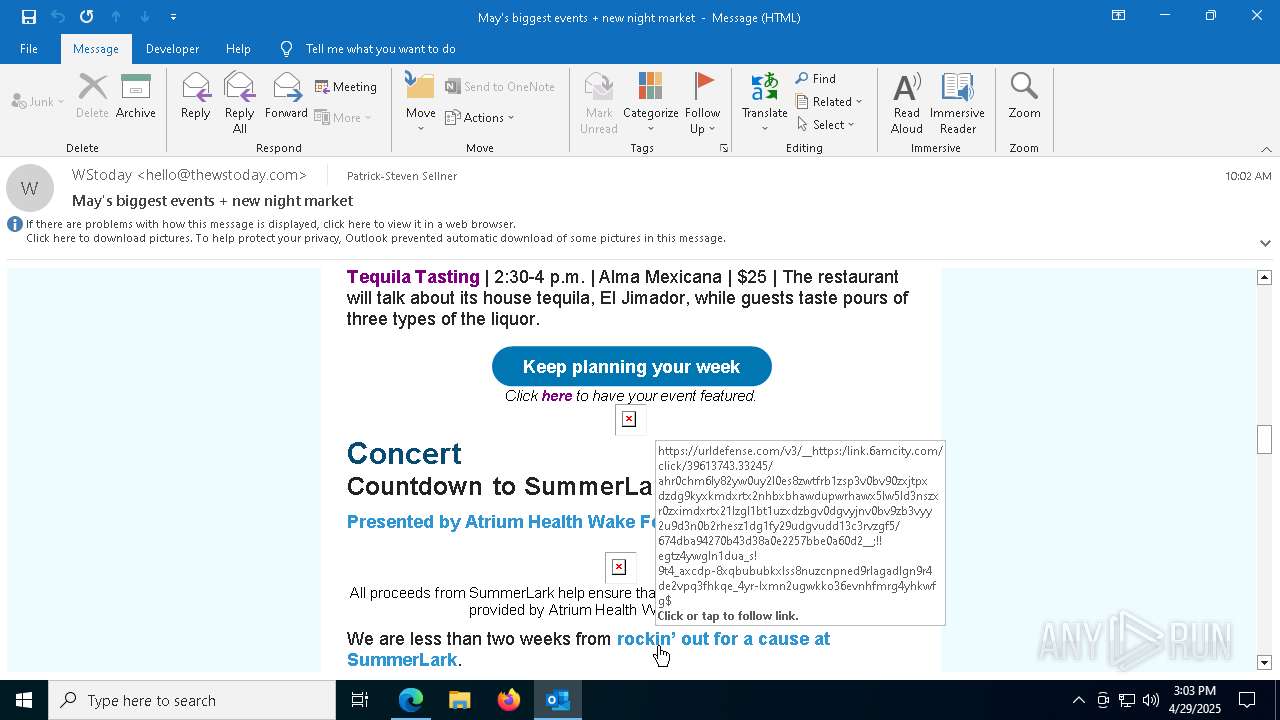Reply to the sender
Viewport: 1280px width, 720px height.
(196, 97)
